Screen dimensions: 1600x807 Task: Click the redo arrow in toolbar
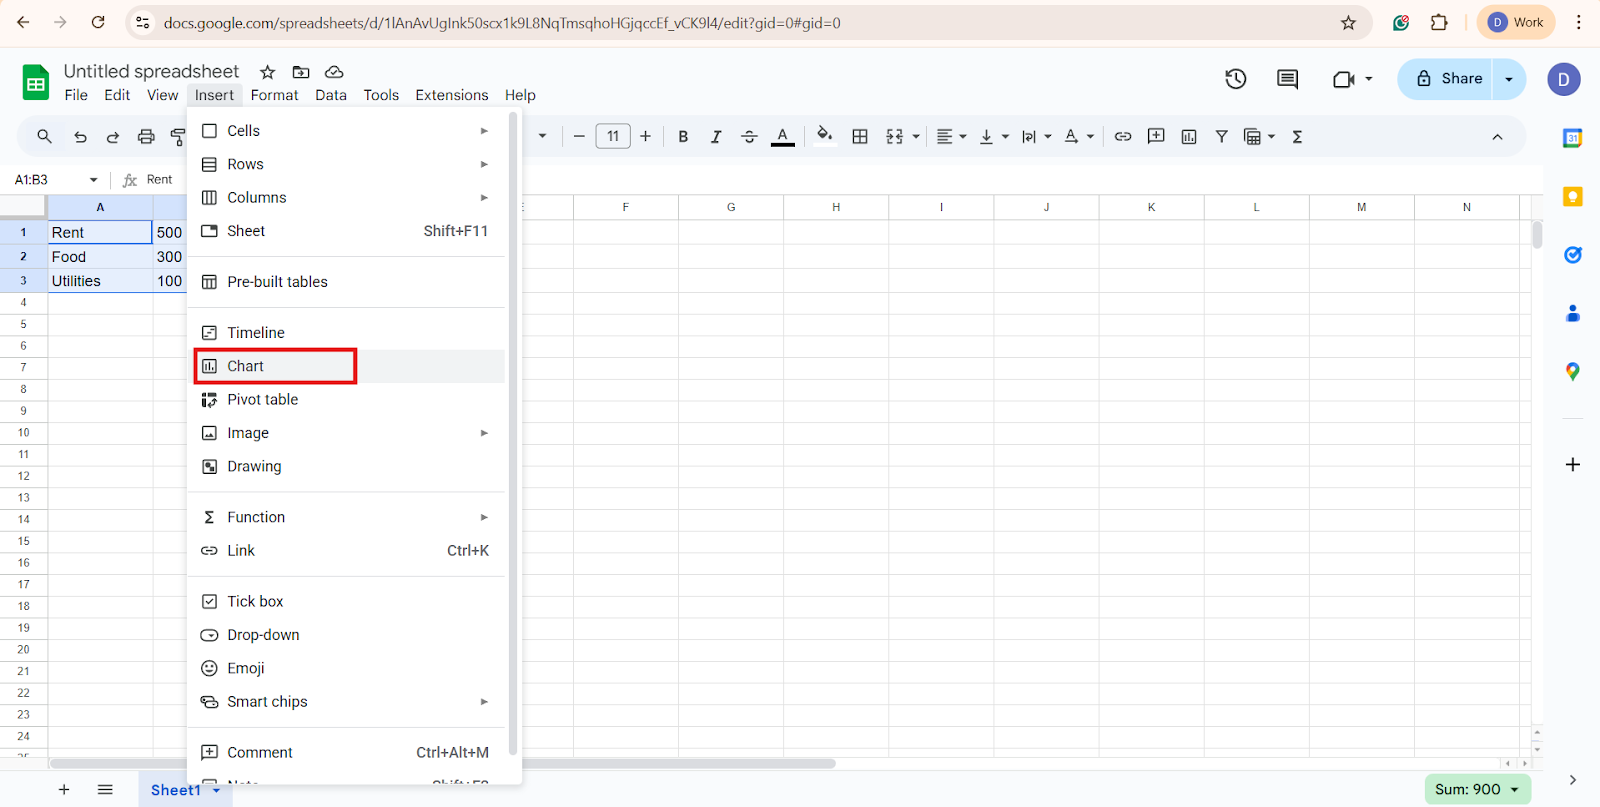pos(113,137)
